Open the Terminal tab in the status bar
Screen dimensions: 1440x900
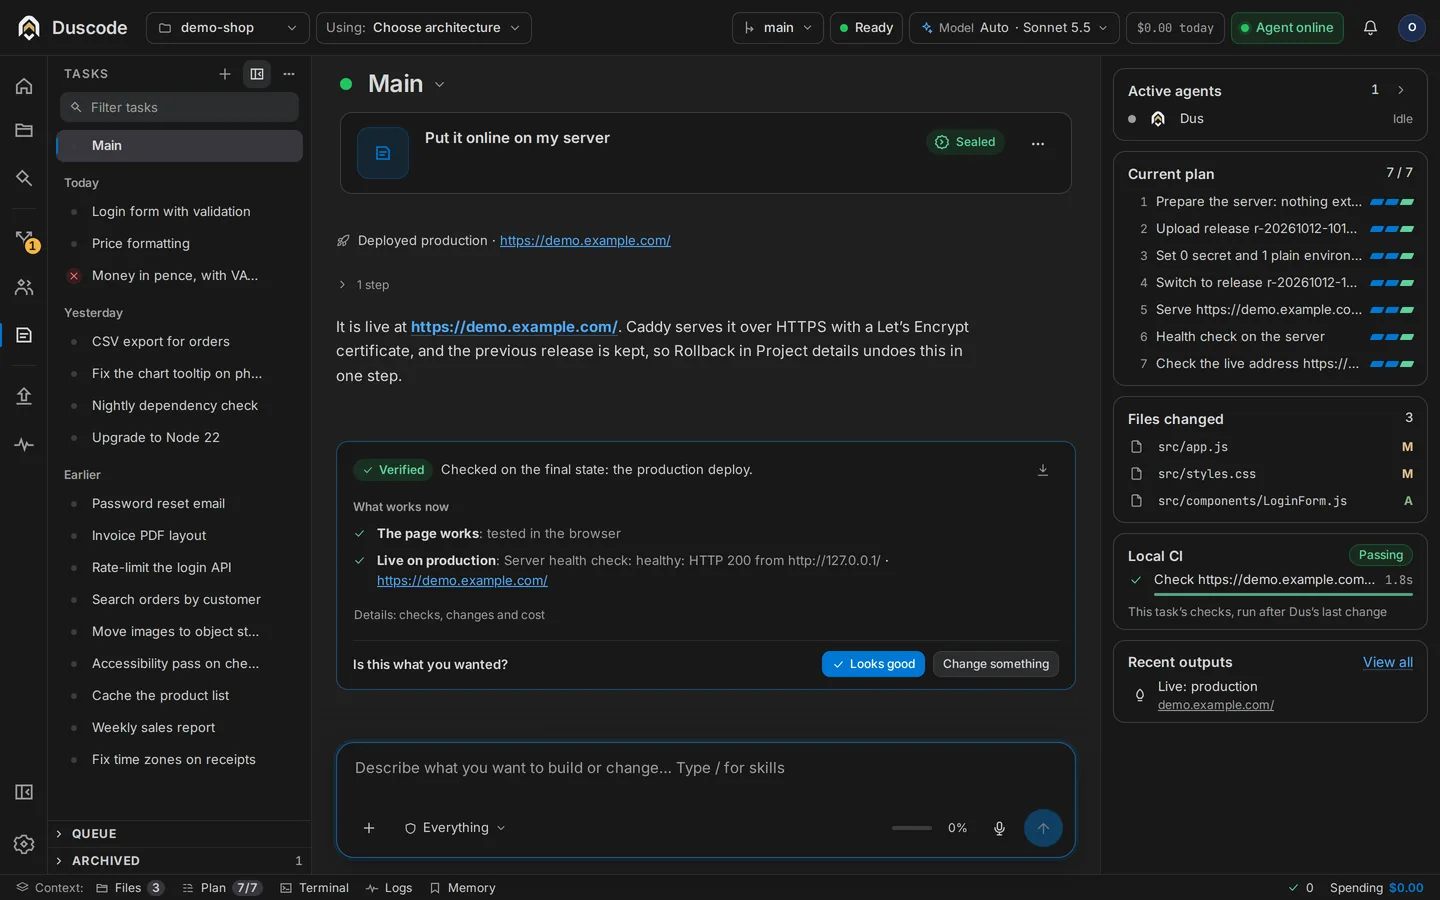[x=314, y=888]
